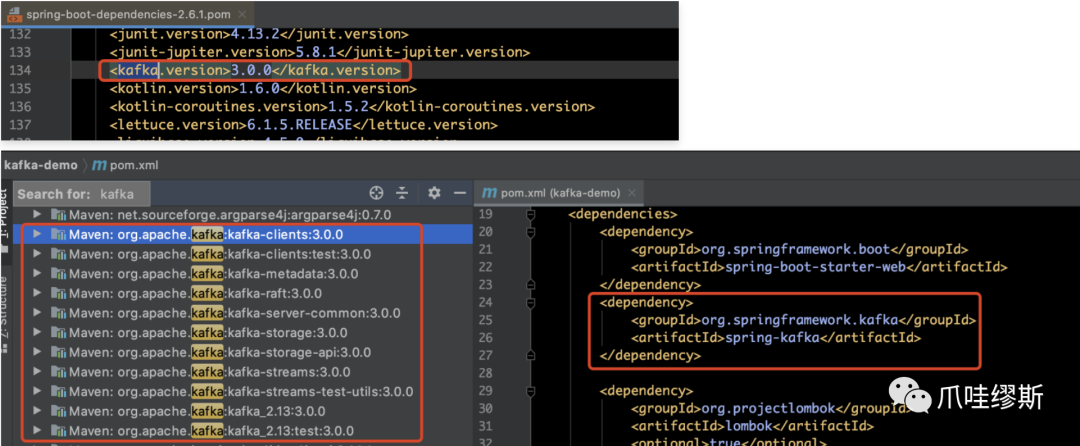Image resolution: width=1080 pixels, height=446 pixels.
Task: Click the junit.version 4.13.2 line
Action: coord(259,34)
